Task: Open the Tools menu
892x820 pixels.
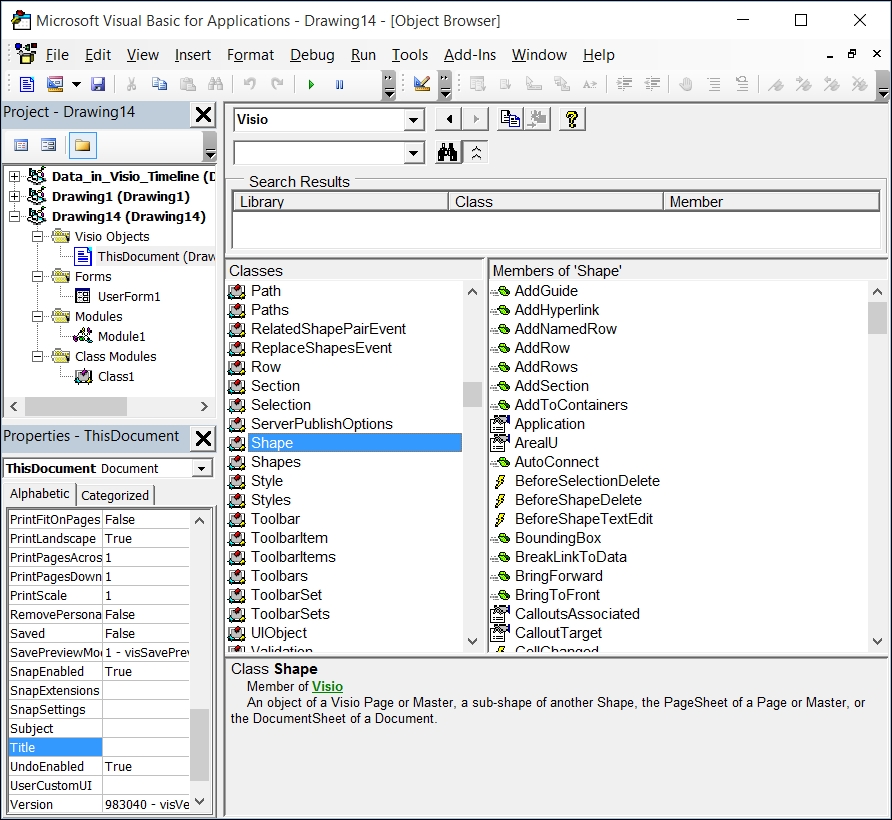Action: tap(410, 55)
